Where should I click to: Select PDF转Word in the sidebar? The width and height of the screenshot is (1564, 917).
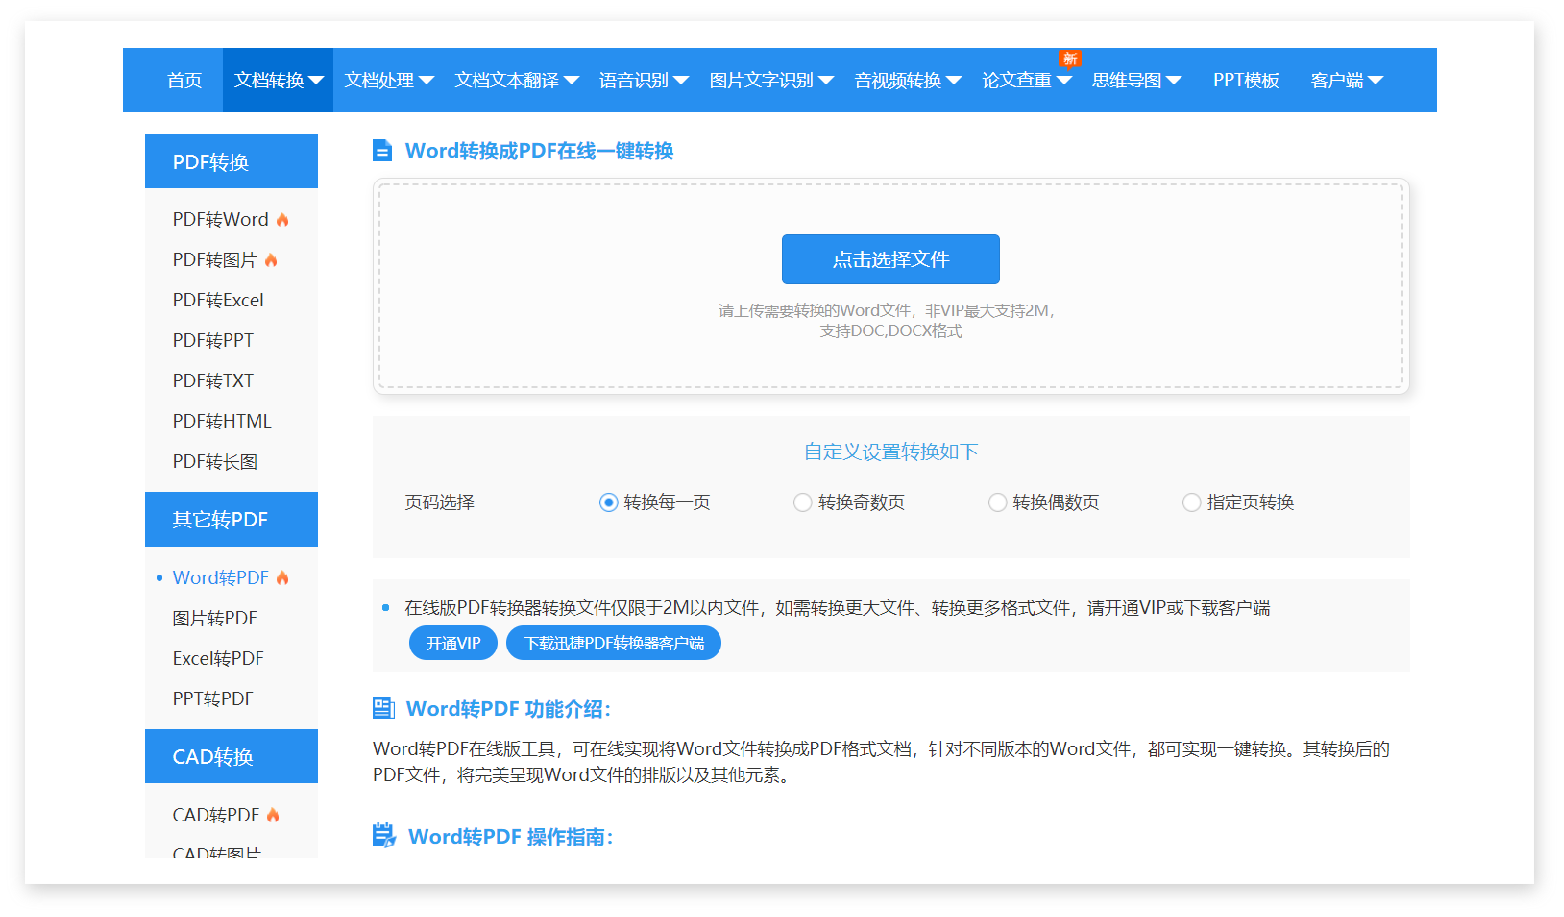pos(221,220)
